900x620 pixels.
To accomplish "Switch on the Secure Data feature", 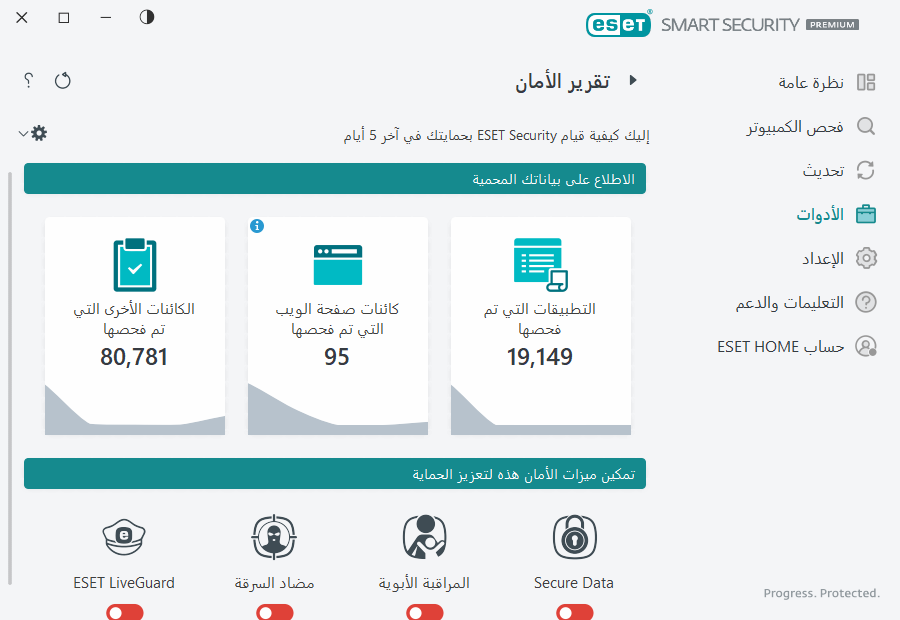I will click(x=574, y=612).
